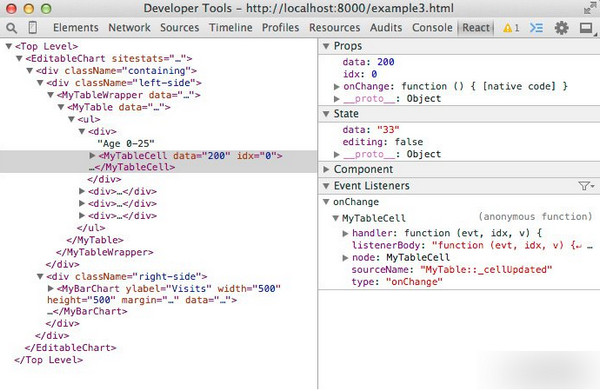Collapse the ul node
The height and width of the screenshot is (391, 600).
pyautogui.click(x=71, y=119)
